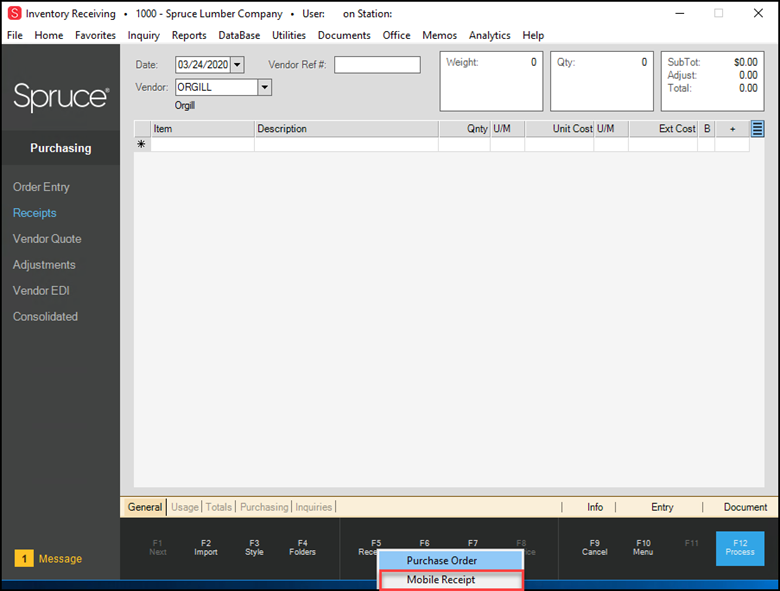Click the F1 Next function key
The width and height of the screenshot is (780, 591).
pos(158,547)
